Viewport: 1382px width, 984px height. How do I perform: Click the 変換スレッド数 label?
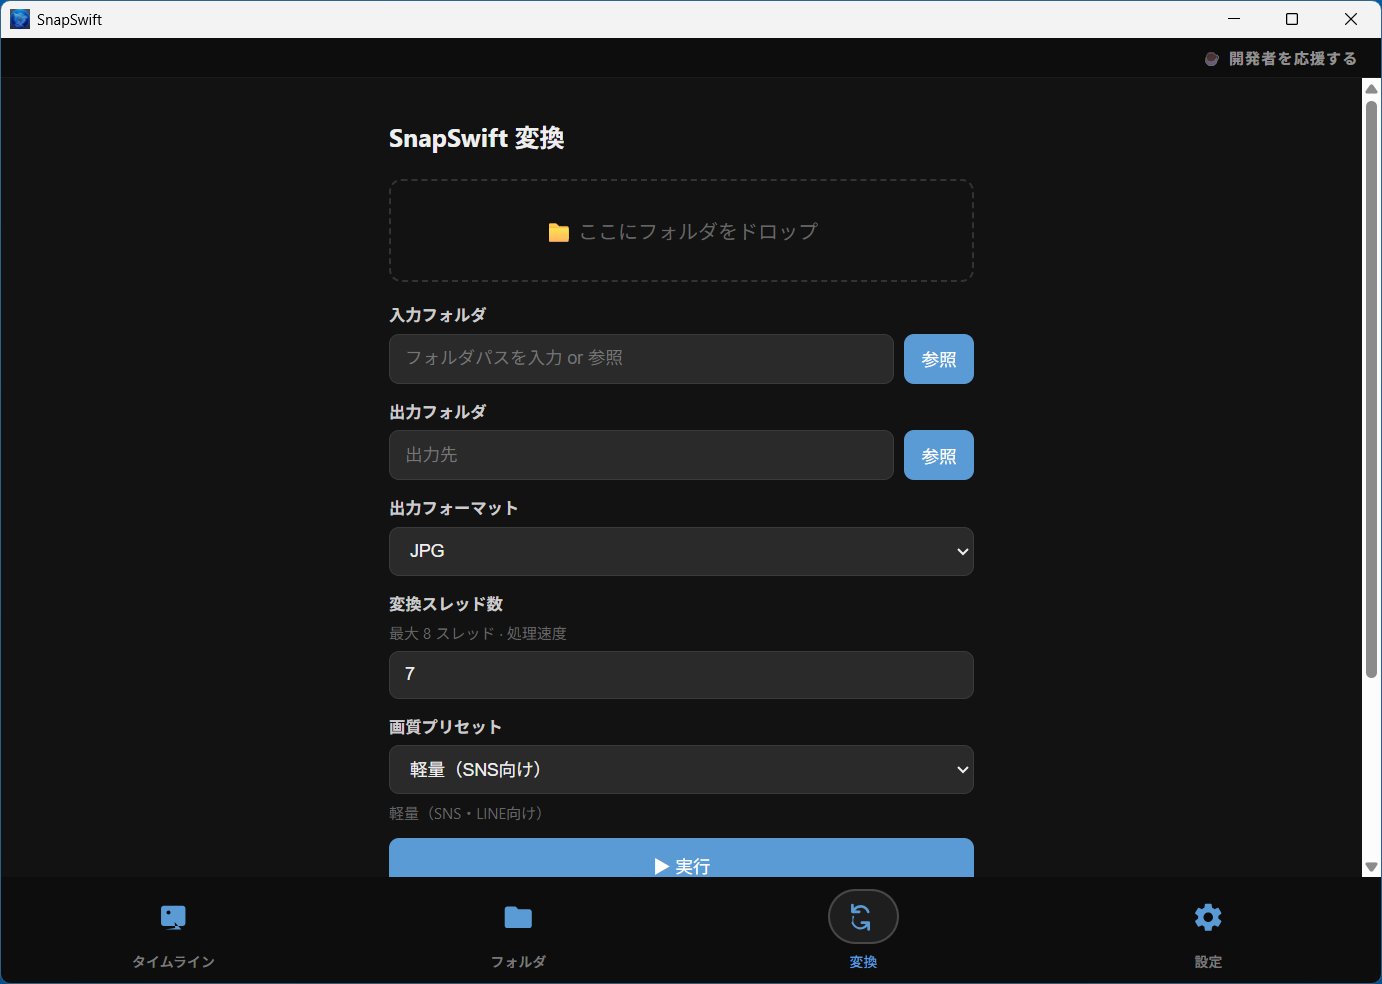(x=446, y=604)
